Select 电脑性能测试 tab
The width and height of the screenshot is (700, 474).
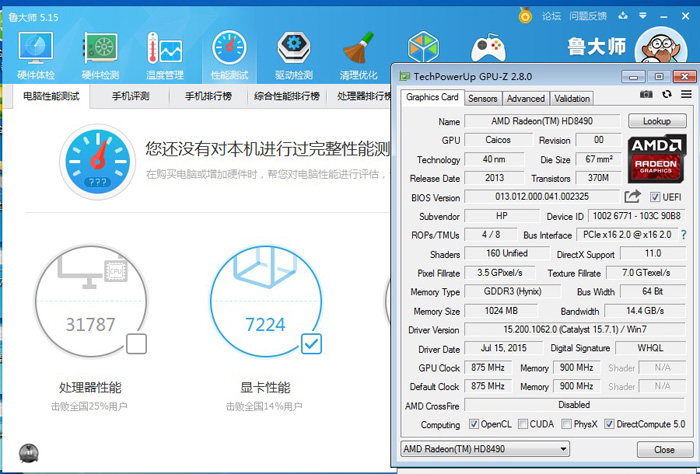[51, 96]
